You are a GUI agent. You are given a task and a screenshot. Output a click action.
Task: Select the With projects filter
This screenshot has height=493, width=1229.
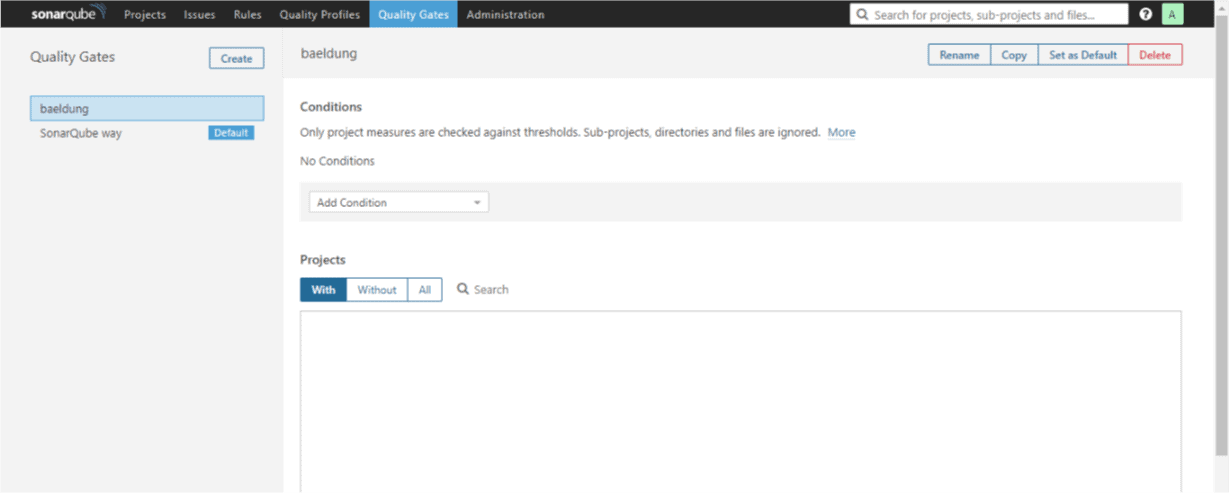[x=323, y=289]
